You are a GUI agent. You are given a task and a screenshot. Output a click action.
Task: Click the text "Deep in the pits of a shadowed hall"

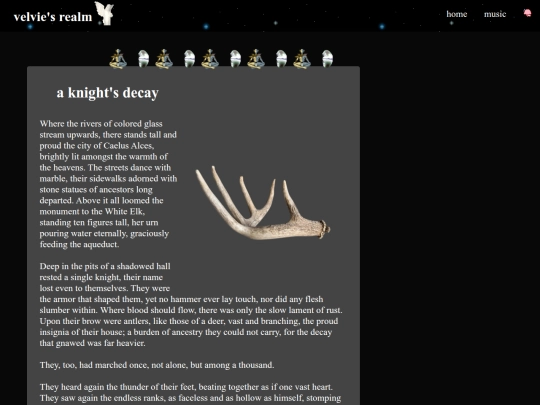click(x=105, y=266)
